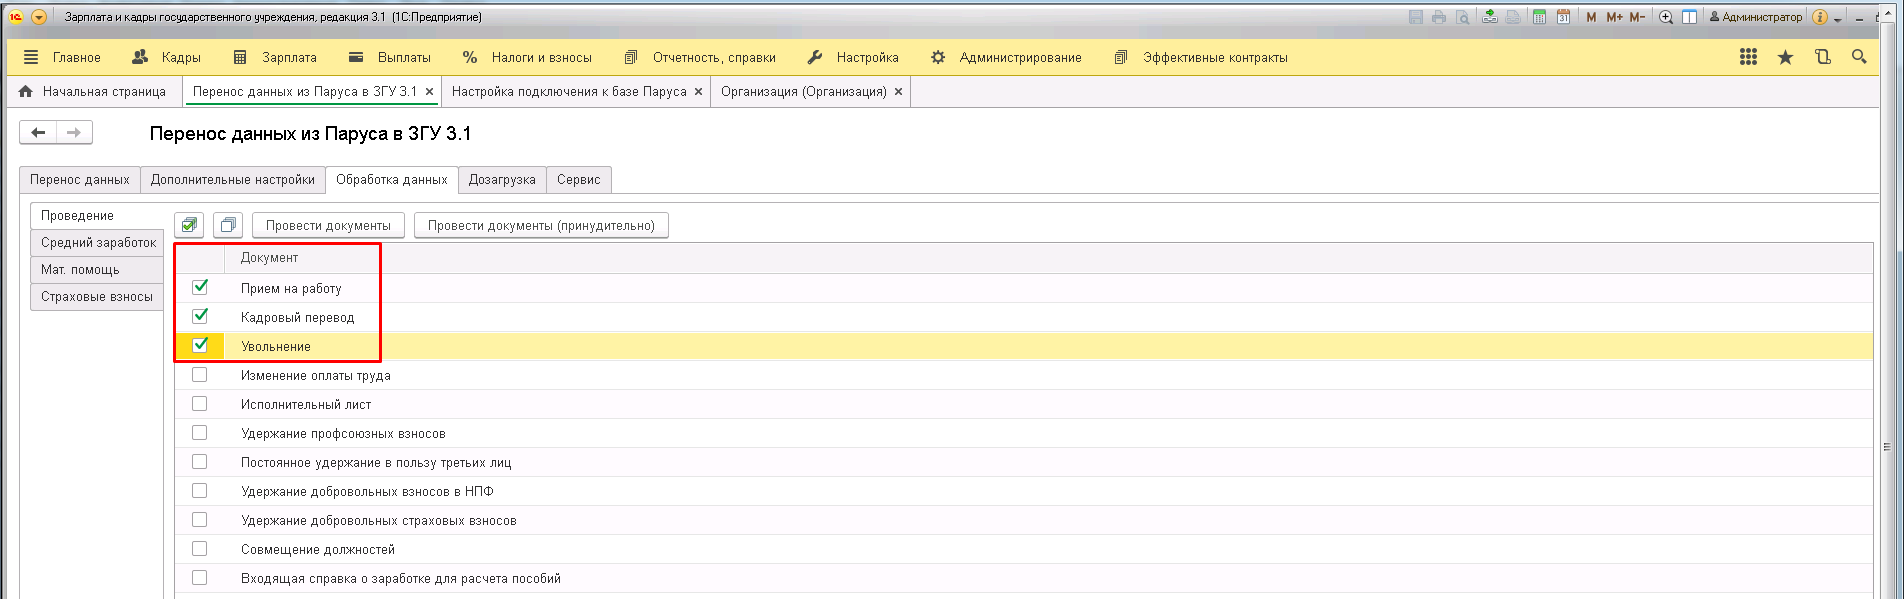
Task: Select the Средний заработок side tab
Action: [98, 243]
